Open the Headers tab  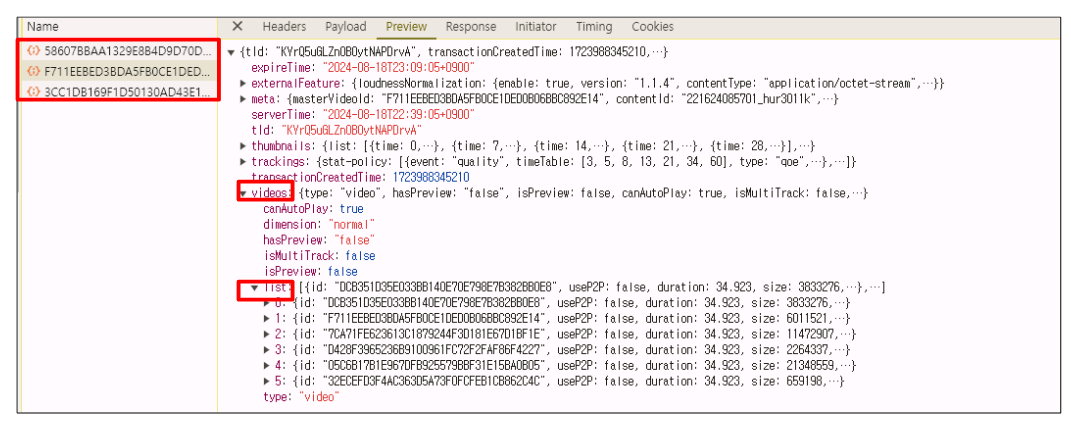point(284,27)
